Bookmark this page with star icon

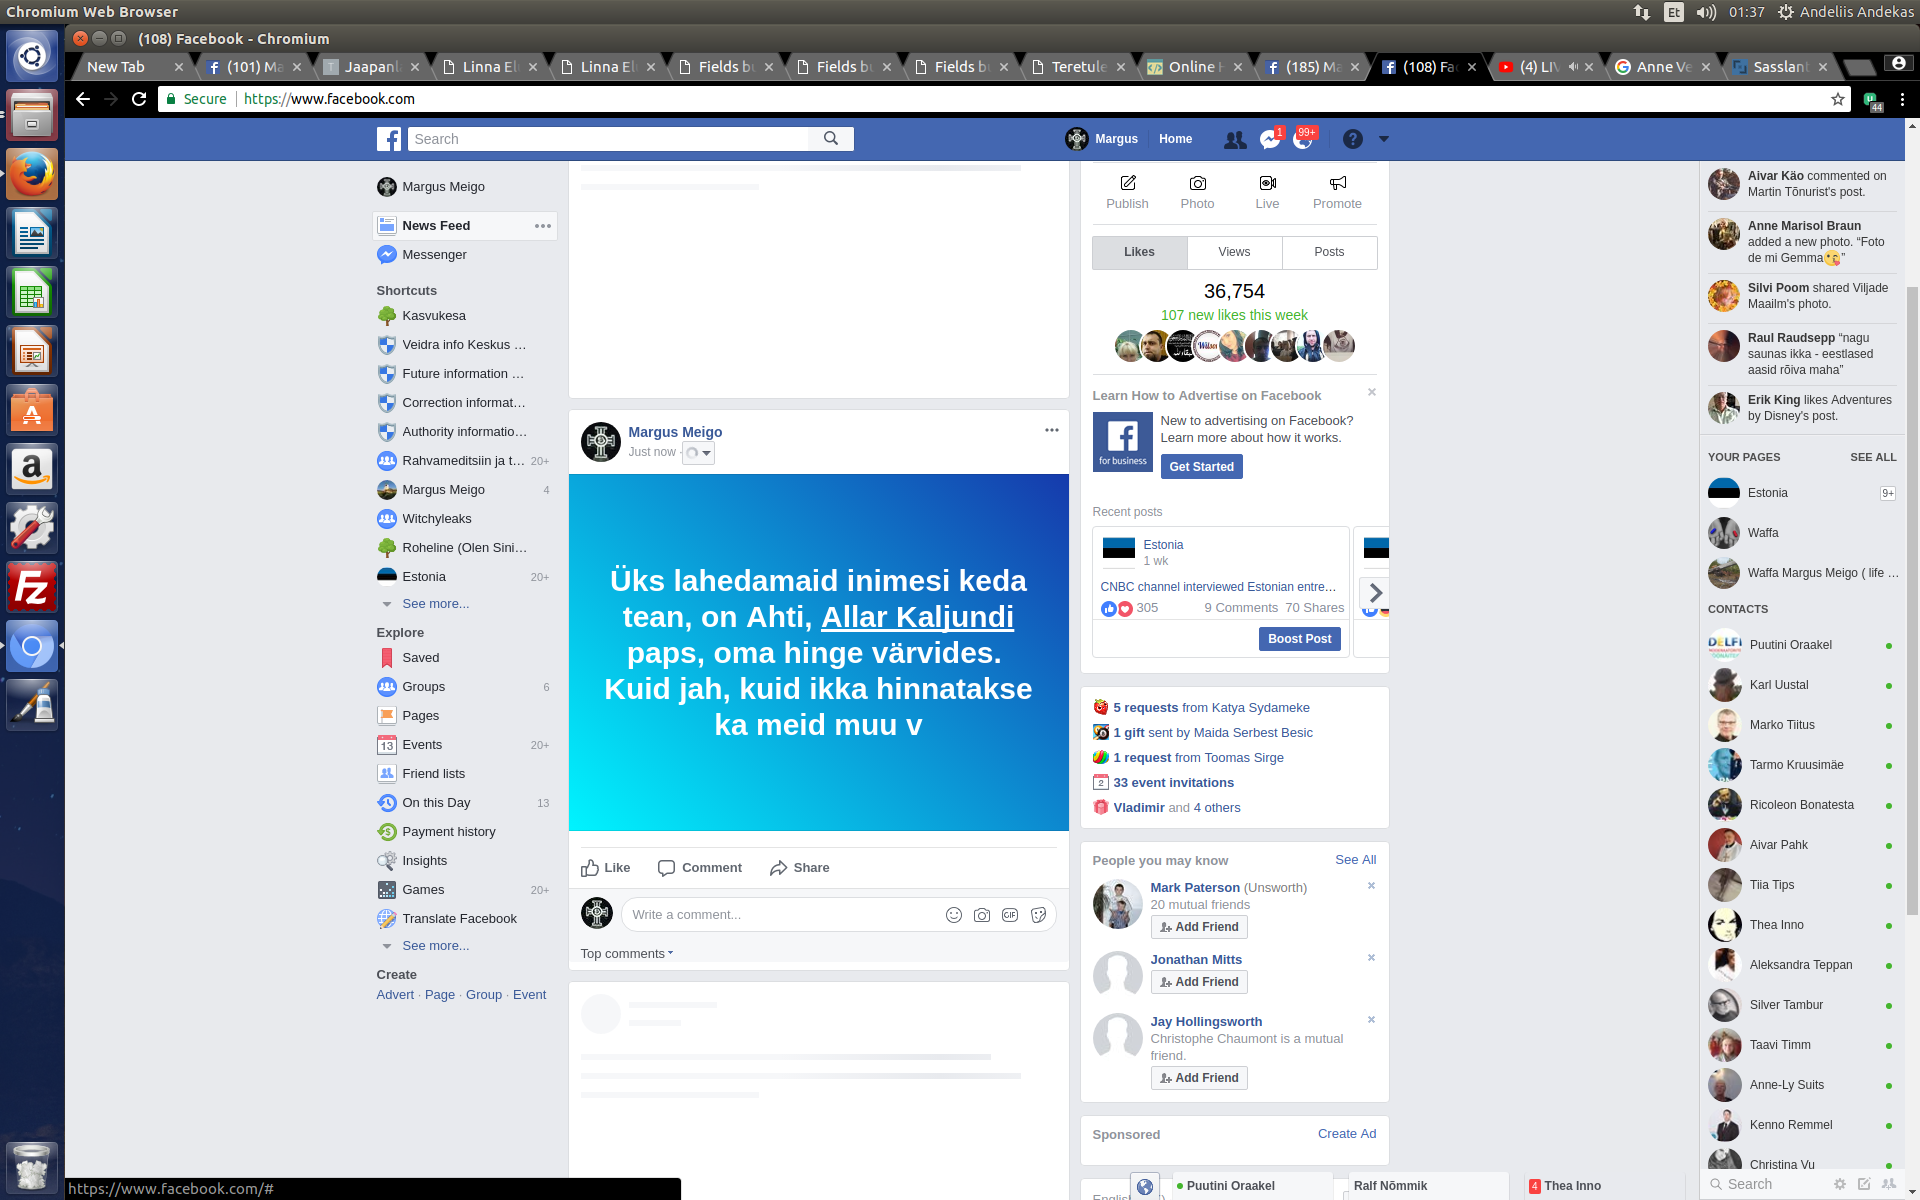pyautogui.click(x=1837, y=99)
